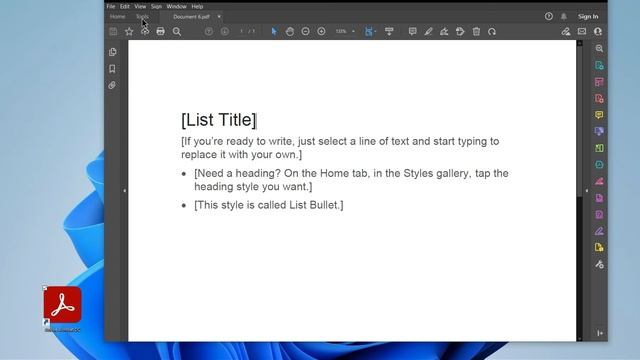Open the Sign menu
The width and height of the screenshot is (640, 360).
click(156, 7)
